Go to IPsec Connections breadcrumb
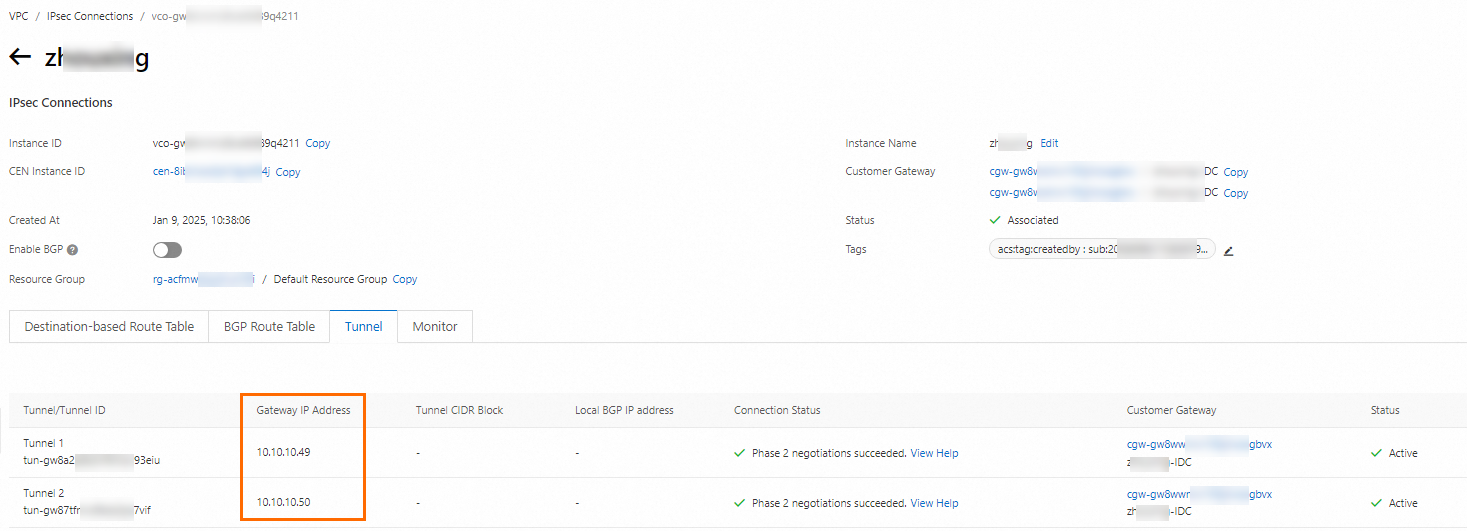This screenshot has height=531, width=1467. (x=90, y=17)
